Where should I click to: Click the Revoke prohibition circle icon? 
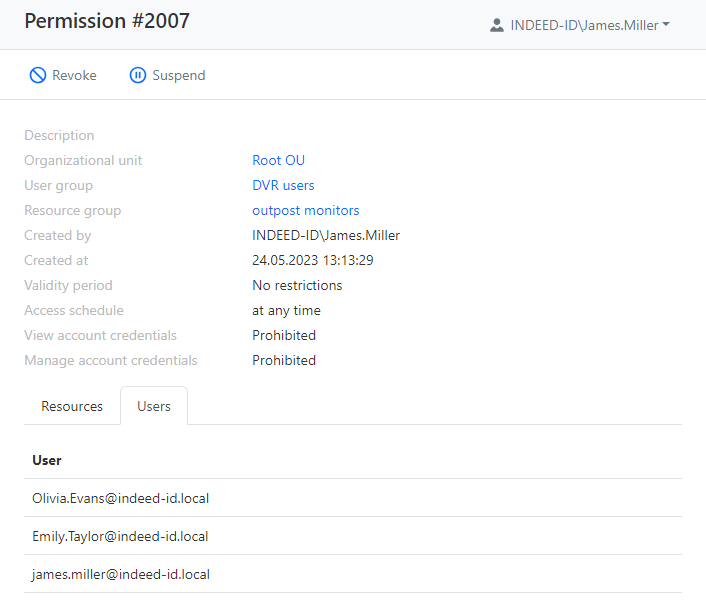[x=38, y=75]
